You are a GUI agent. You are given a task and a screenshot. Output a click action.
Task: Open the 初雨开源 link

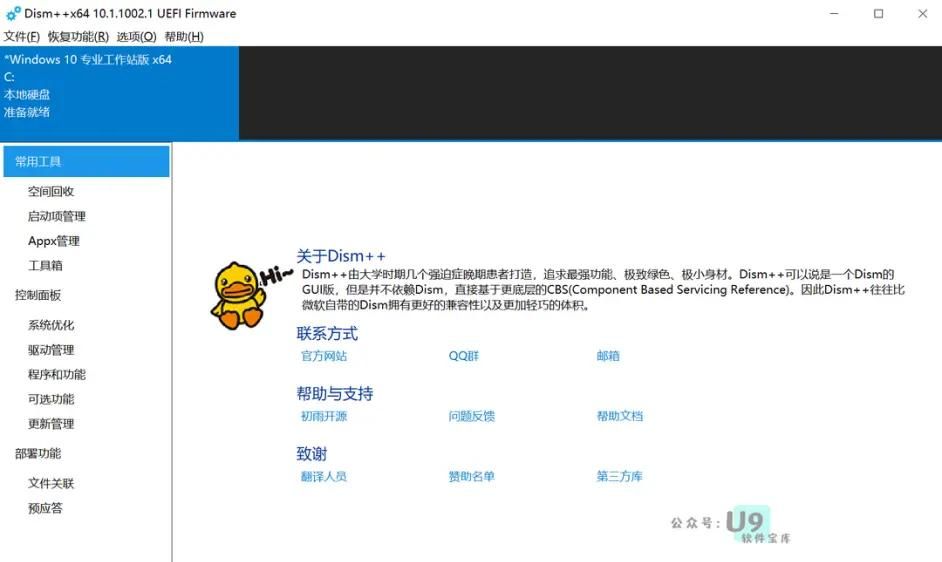(324, 416)
